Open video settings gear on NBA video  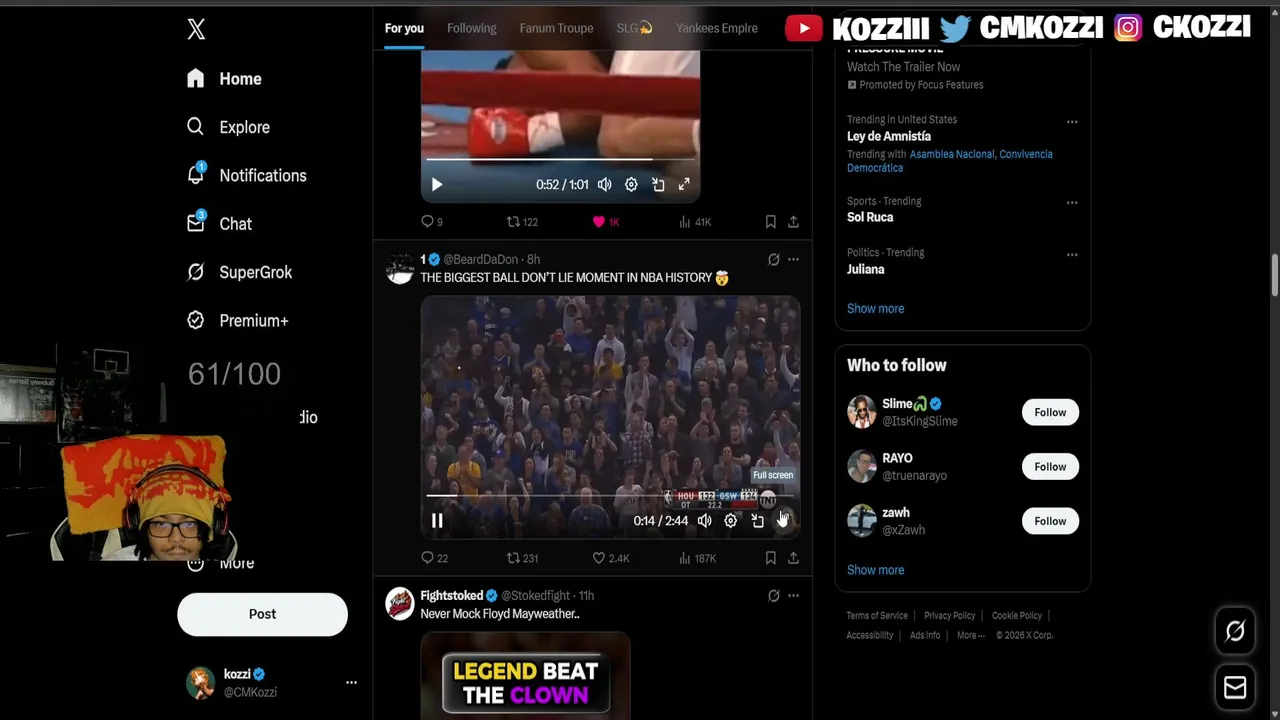click(731, 520)
